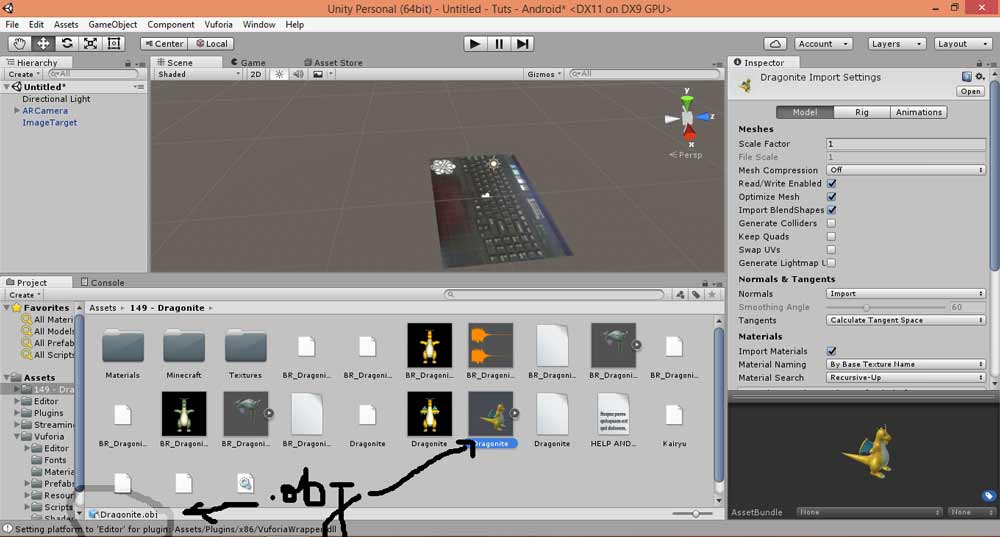1000x537 pixels.
Task: Click the Scale Factor input field
Action: pyautogui.click(x=906, y=143)
